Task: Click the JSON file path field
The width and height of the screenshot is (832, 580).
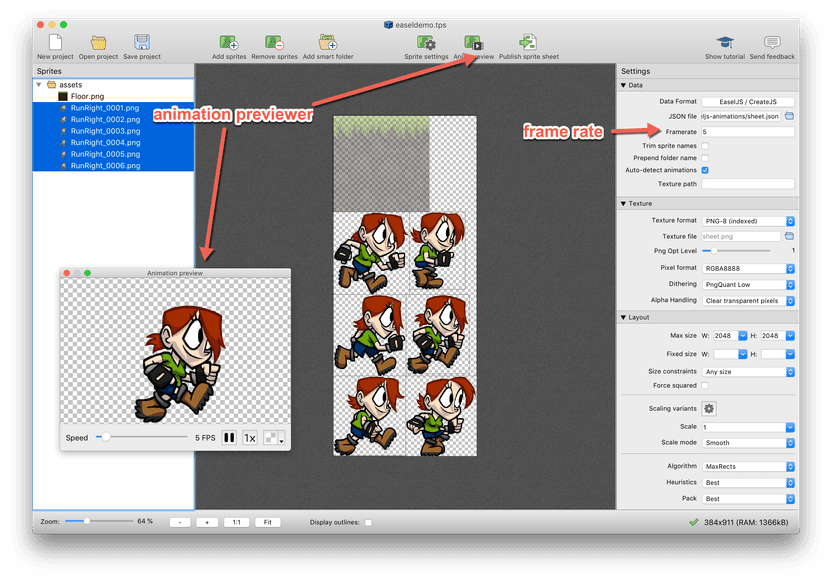Action: click(741, 116)
